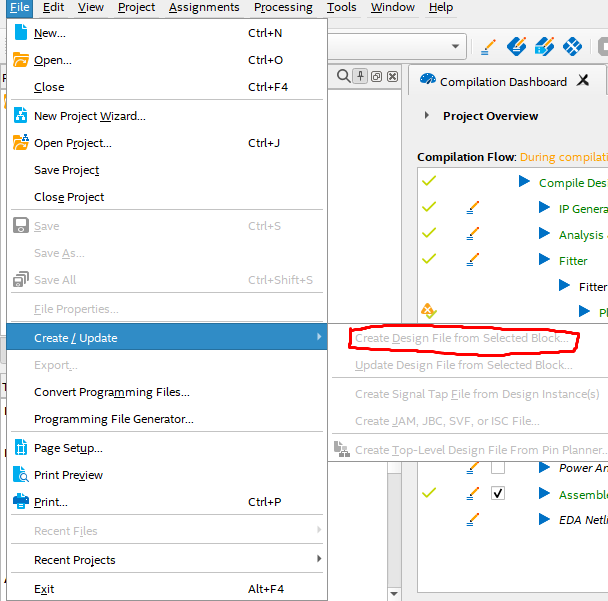Click the File menu

click(19, 7)
